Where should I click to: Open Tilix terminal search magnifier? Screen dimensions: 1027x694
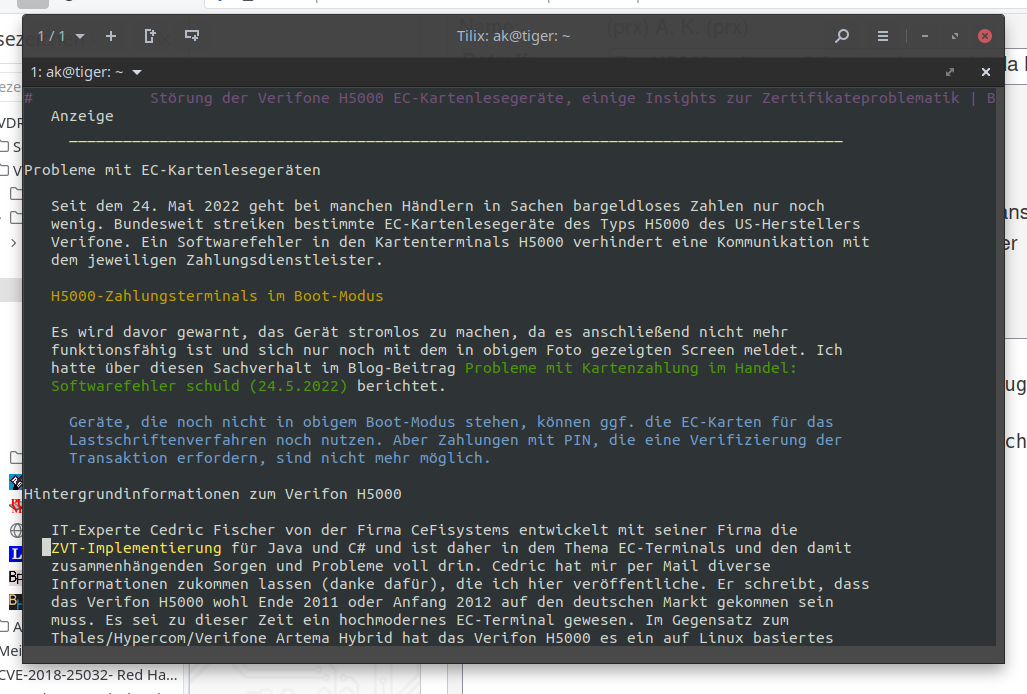(x=842, y=36)
